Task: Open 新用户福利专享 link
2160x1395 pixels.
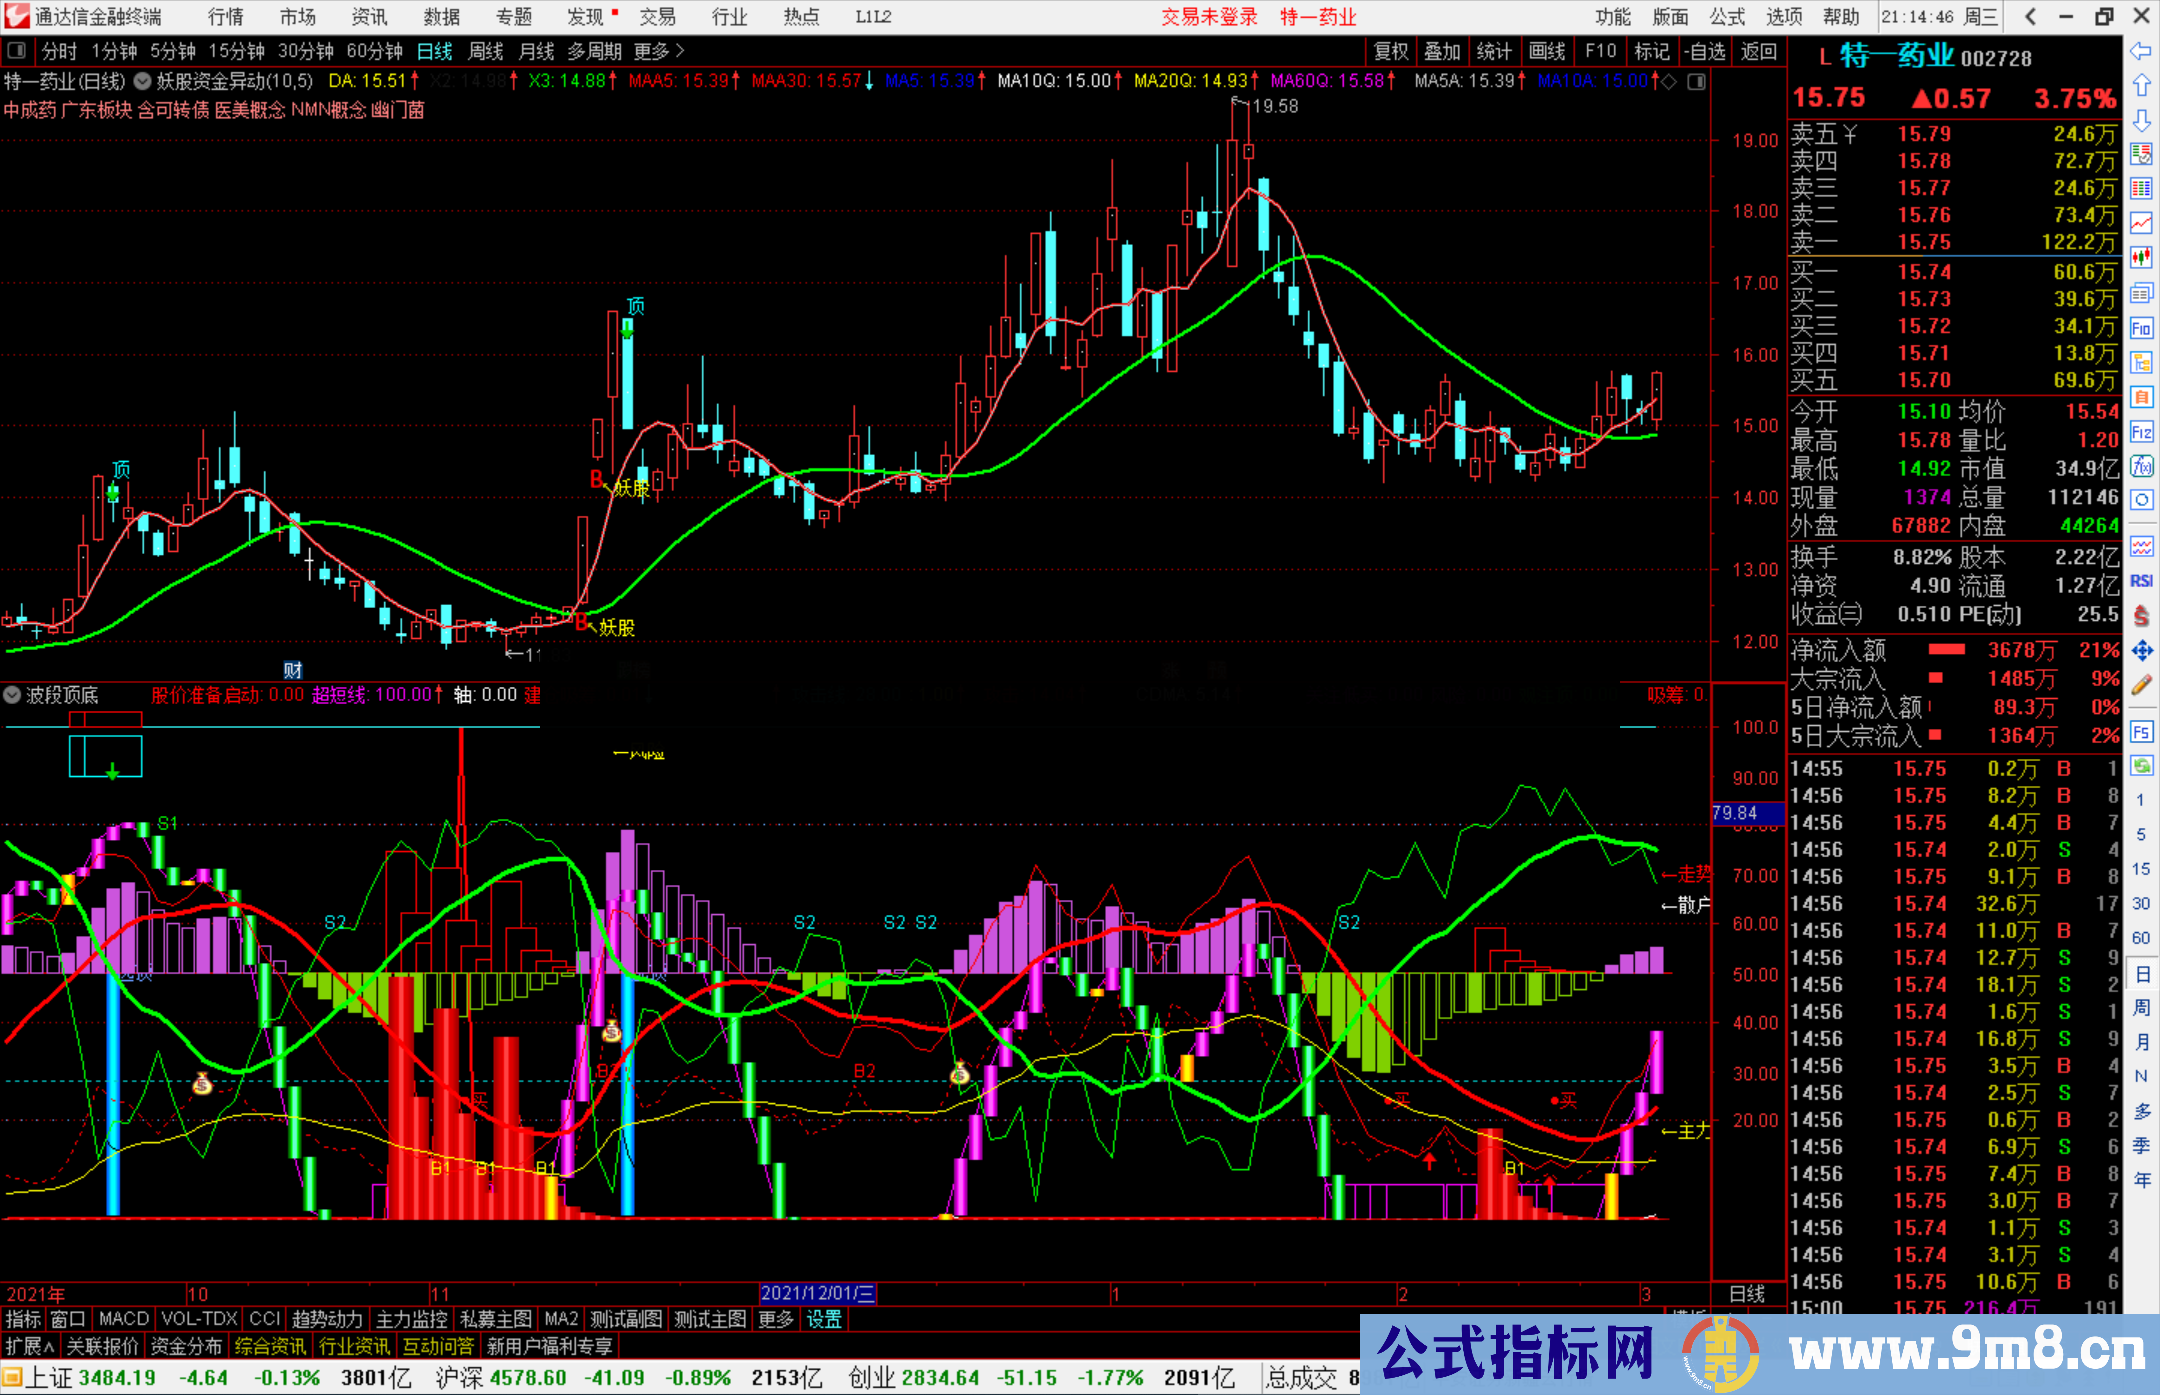Action: [x=551, y=1346]
